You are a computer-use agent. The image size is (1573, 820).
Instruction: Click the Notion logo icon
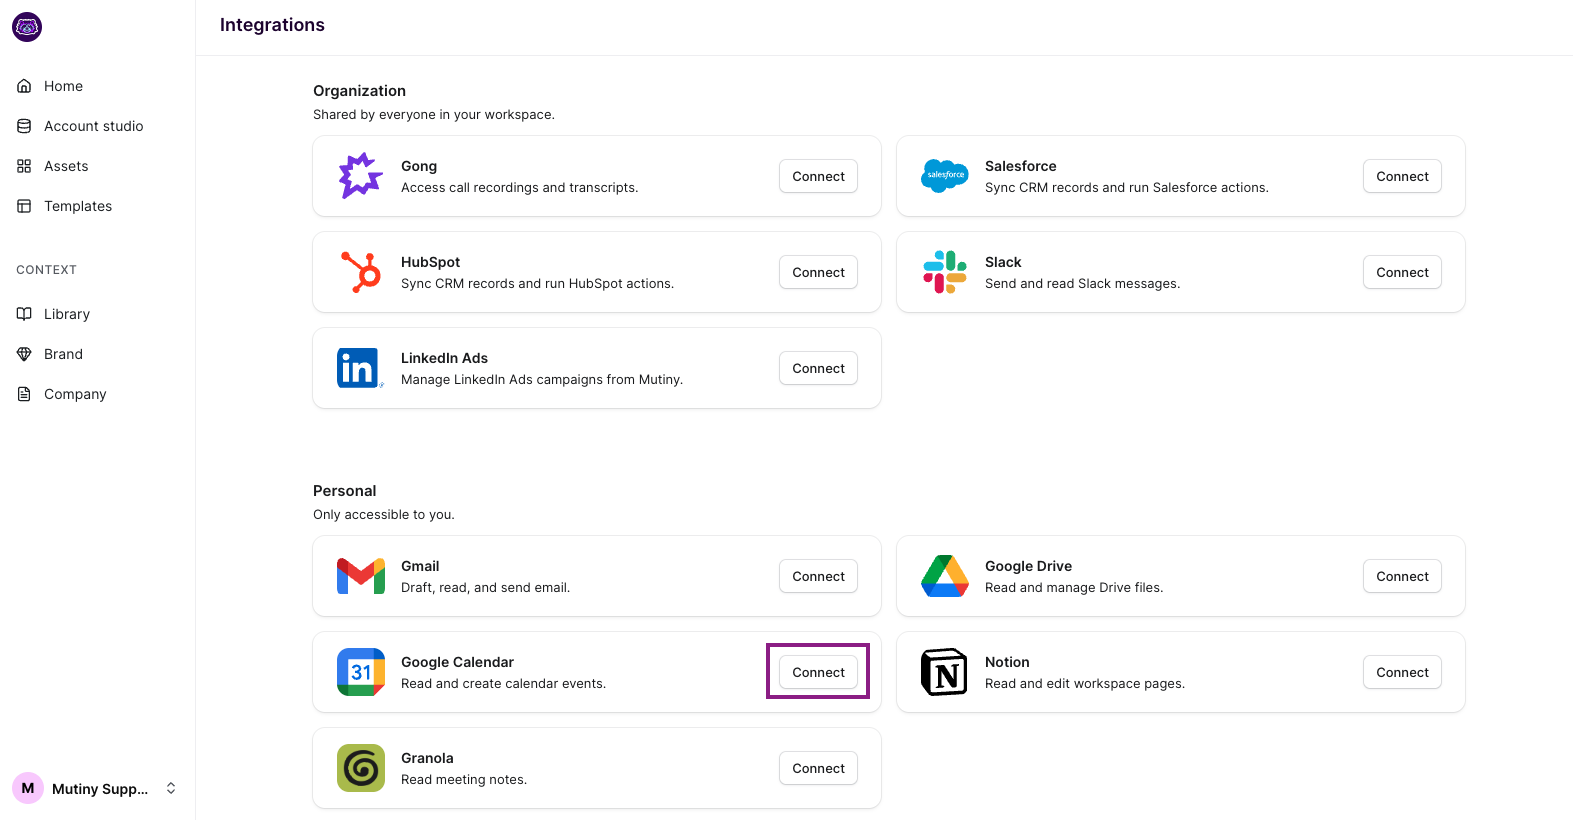(x=945, y=672)
